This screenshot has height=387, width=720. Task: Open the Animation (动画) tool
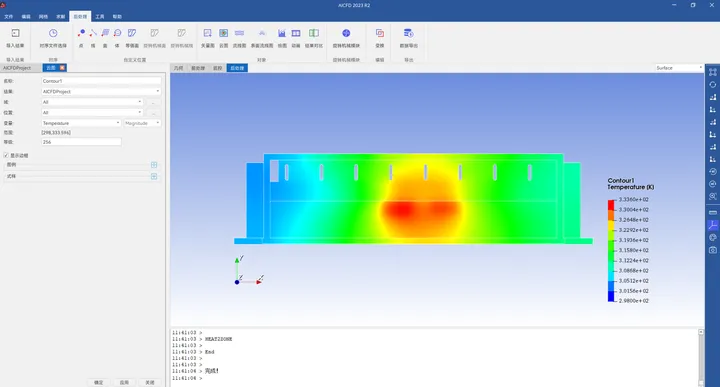[x=296, y=33]
